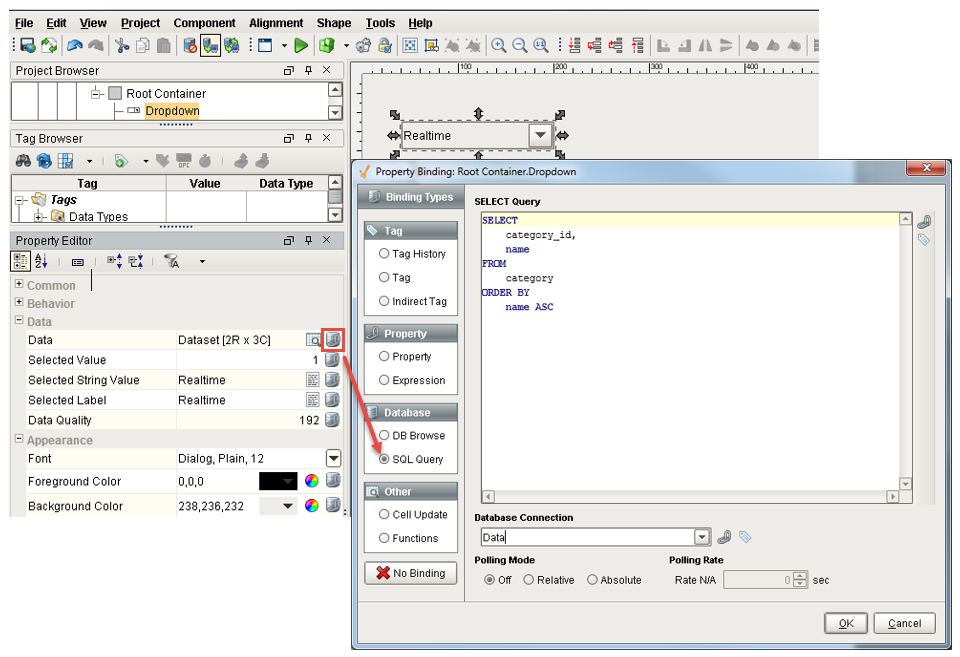Open the Foreground Color picker wheel
This screenshot has height=657, width=960.
[x=313, y=481]
